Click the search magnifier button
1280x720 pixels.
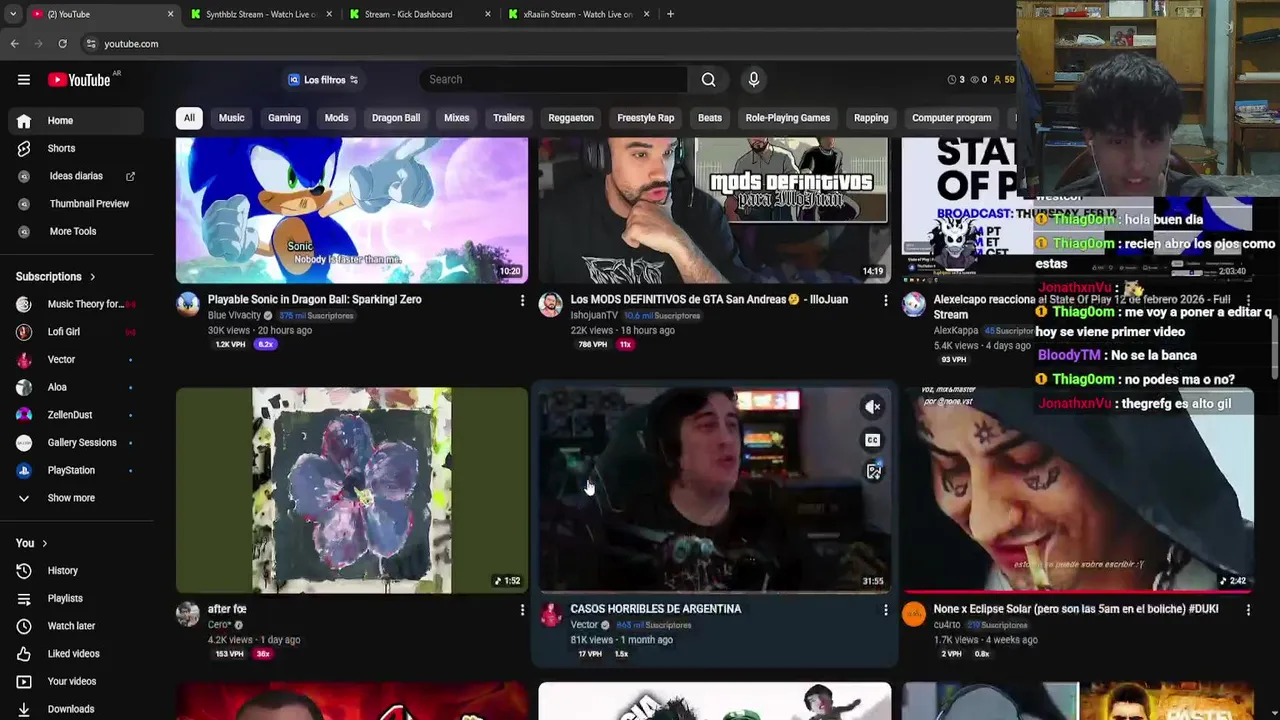tap(708, 80)
